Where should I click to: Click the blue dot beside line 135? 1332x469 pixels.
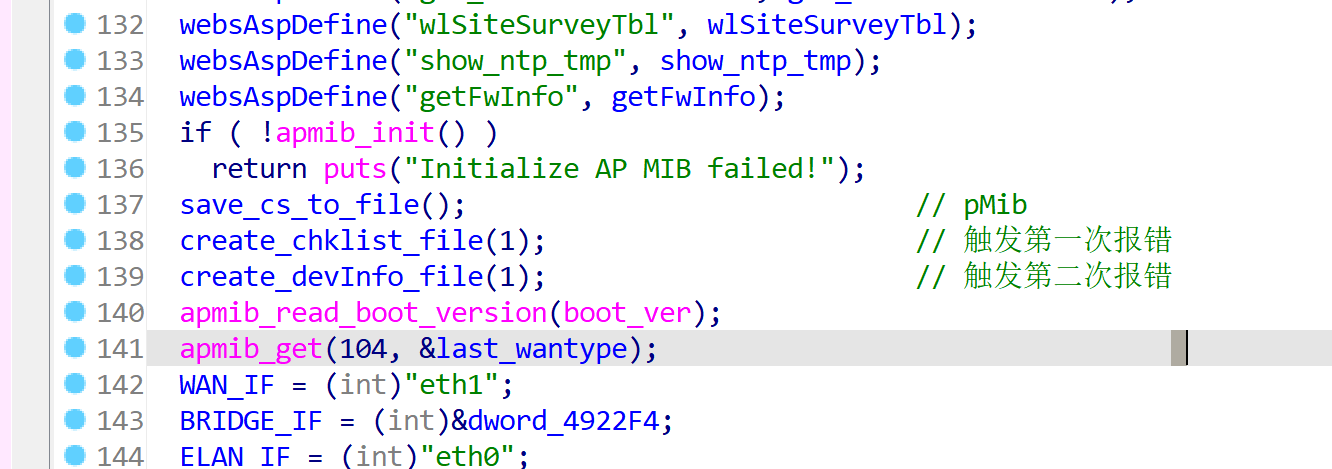click(x=74, y=132)
